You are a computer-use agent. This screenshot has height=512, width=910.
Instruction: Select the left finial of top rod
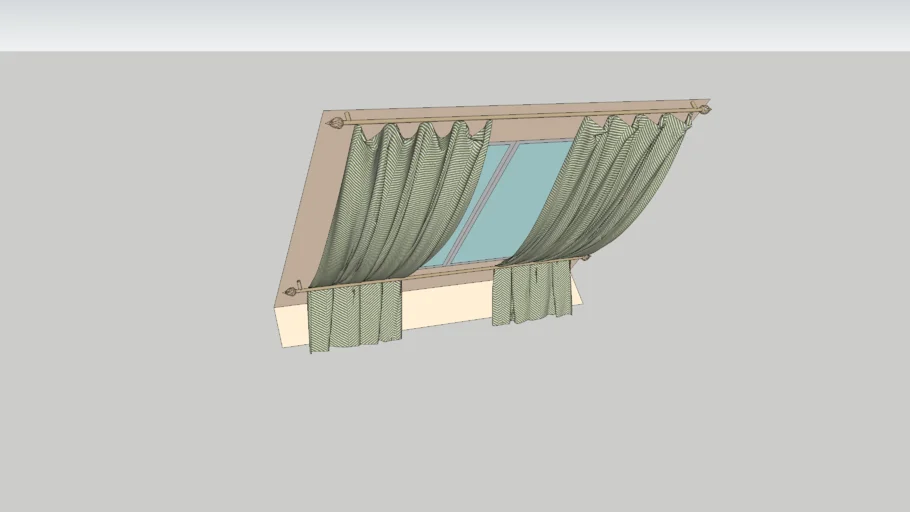coord(336,123)
